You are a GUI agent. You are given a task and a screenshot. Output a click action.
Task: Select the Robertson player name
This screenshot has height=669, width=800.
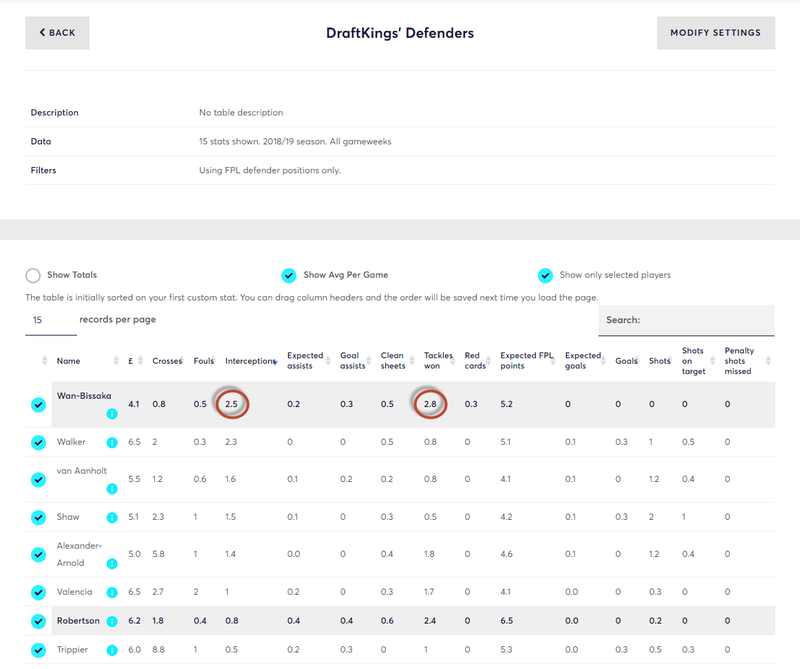[78, 621]
